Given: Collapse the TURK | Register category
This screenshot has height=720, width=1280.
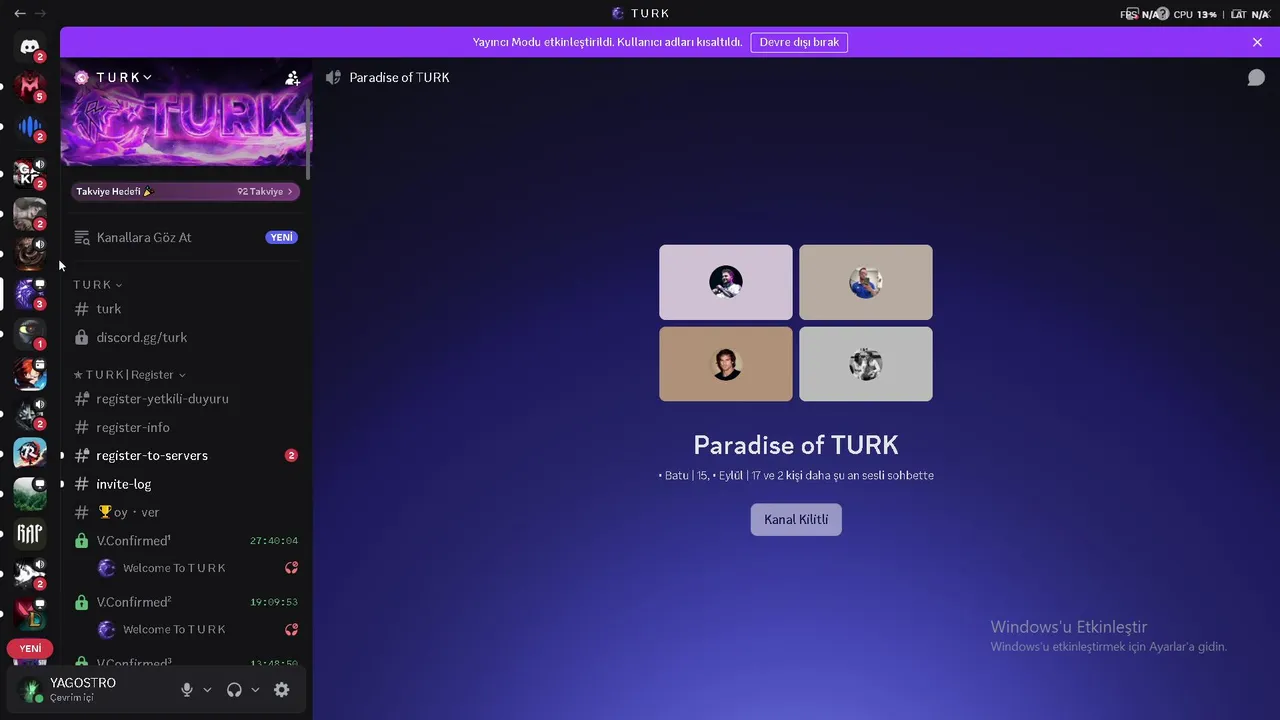Looking at the screenshot, I should coord(130,375).
